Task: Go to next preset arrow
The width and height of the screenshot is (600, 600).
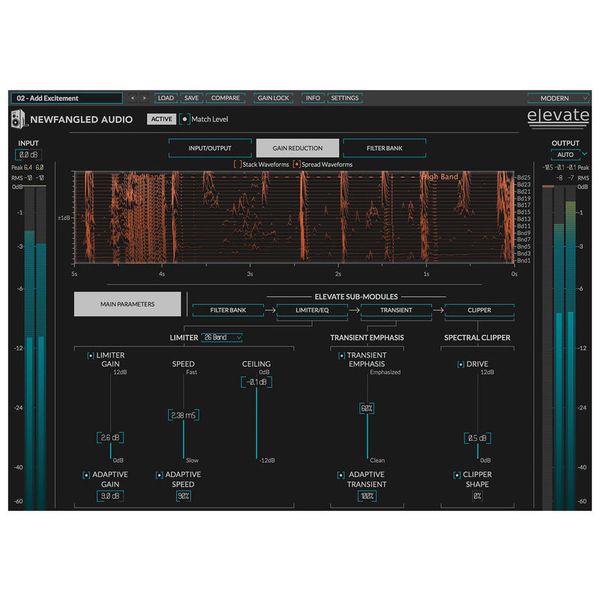Action: (x=144, y=98)
